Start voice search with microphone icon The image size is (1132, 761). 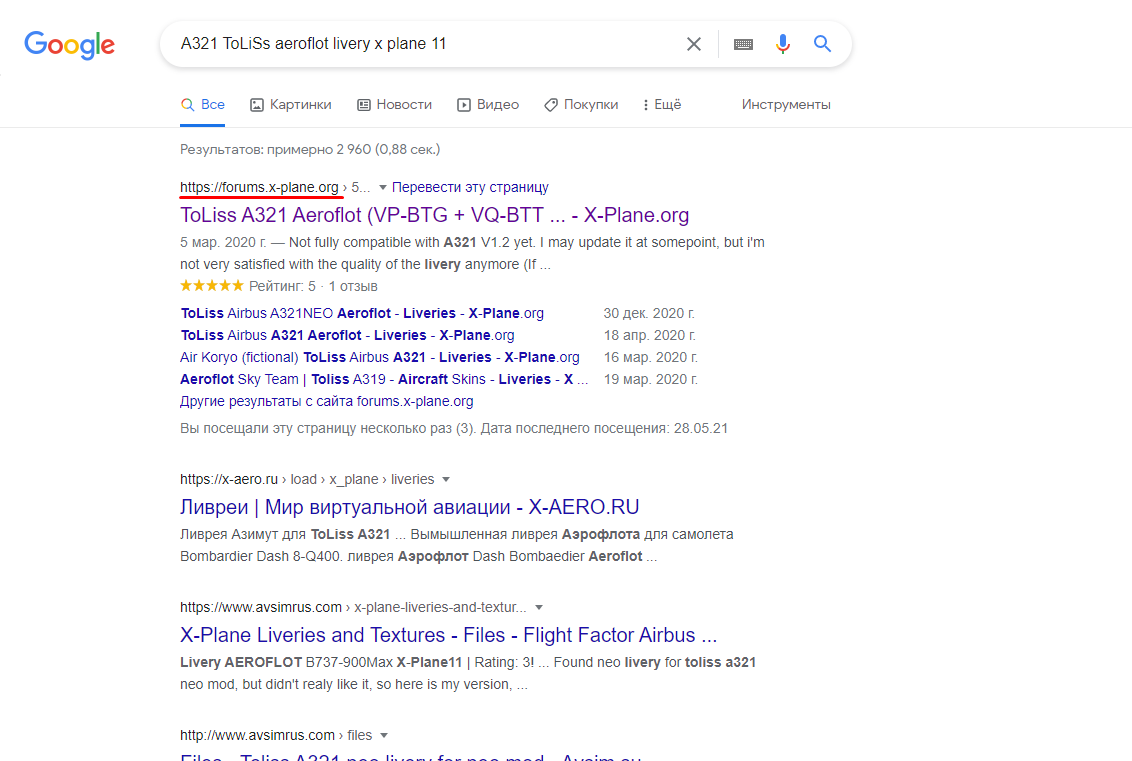(783, 44)
